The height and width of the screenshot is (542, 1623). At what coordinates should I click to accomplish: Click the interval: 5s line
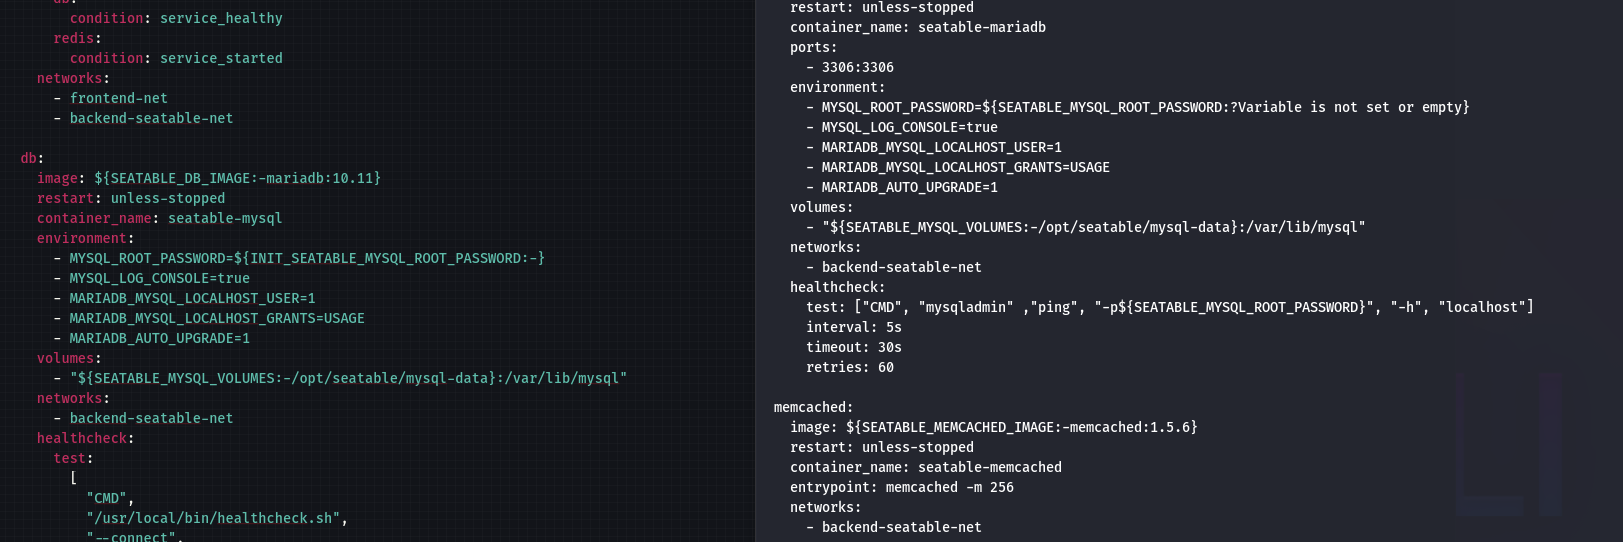click(854, 327)
